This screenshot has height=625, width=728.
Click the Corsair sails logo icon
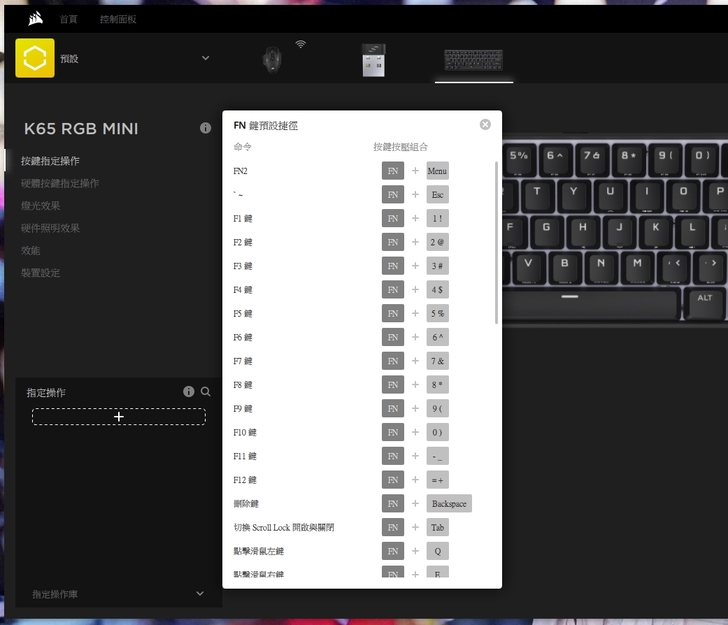[x=36, y=17]
